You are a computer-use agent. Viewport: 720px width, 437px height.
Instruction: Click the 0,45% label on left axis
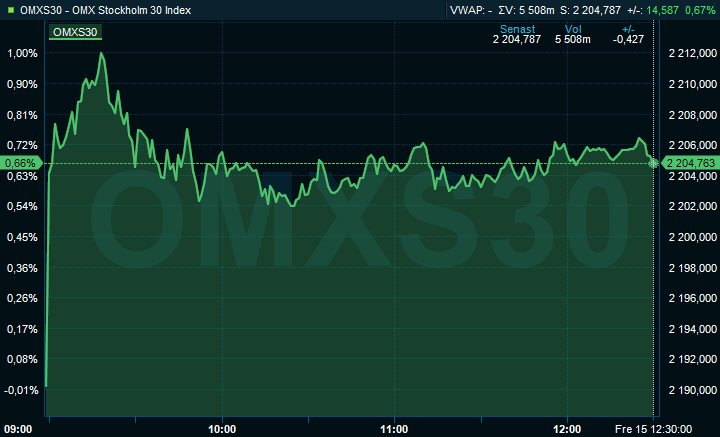[x=22, y=237]
